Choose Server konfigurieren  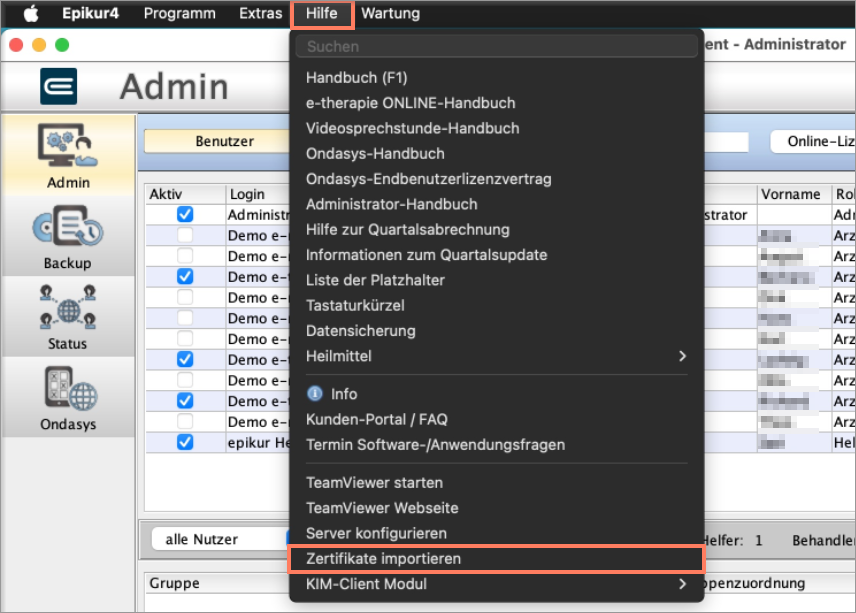[497, 533]
